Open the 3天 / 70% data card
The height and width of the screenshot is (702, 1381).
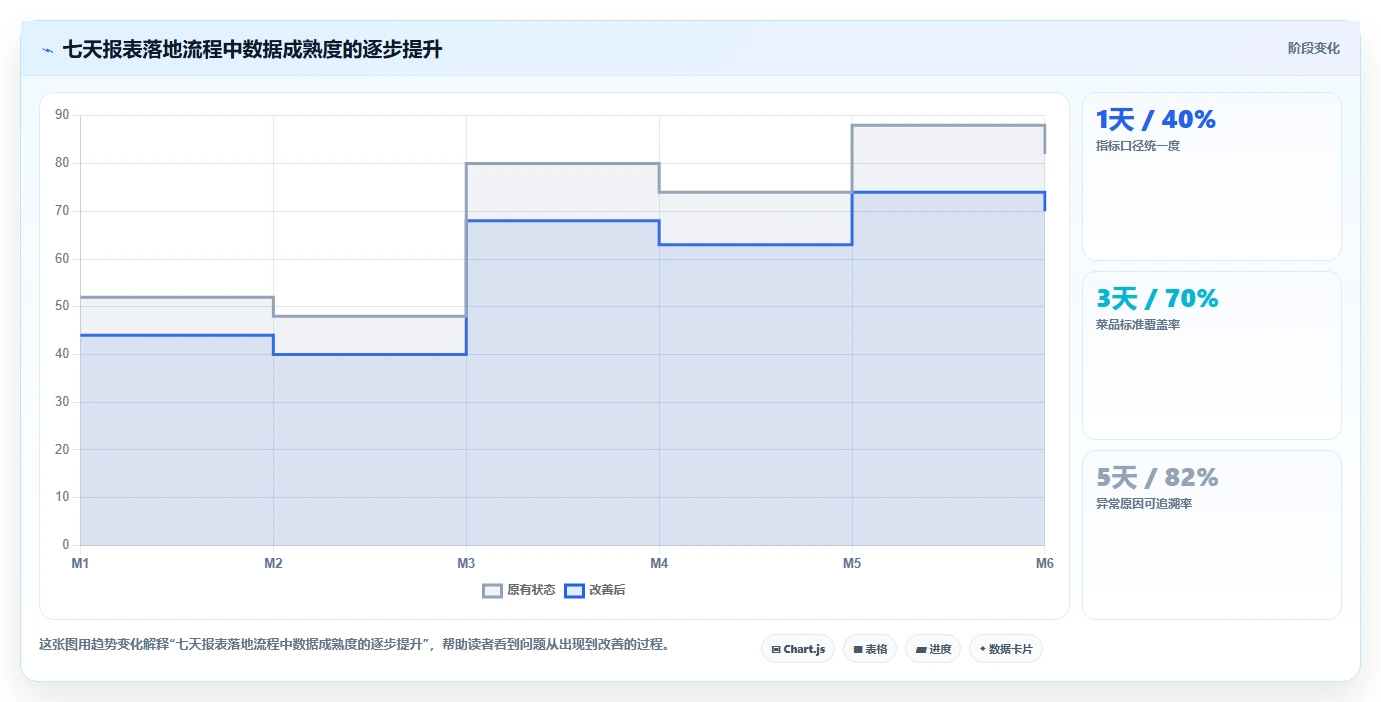[1211, 355]
